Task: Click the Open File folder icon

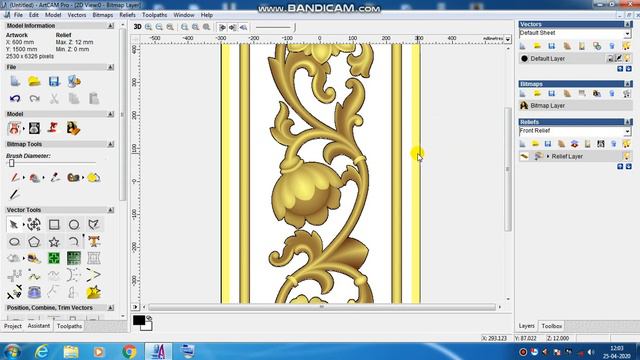Action: [x=35, y=81]
